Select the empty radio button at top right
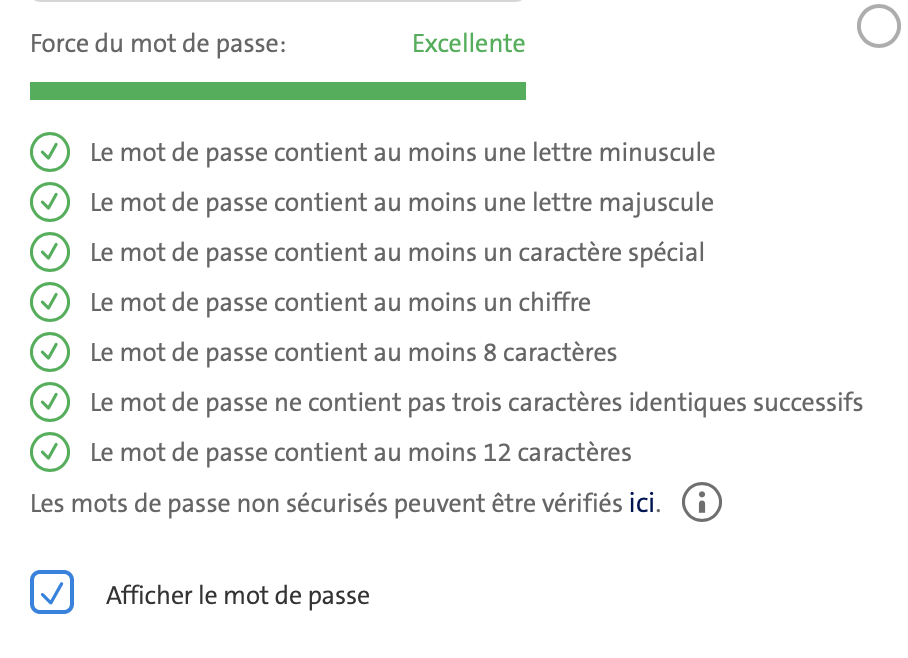 [879, 27]
